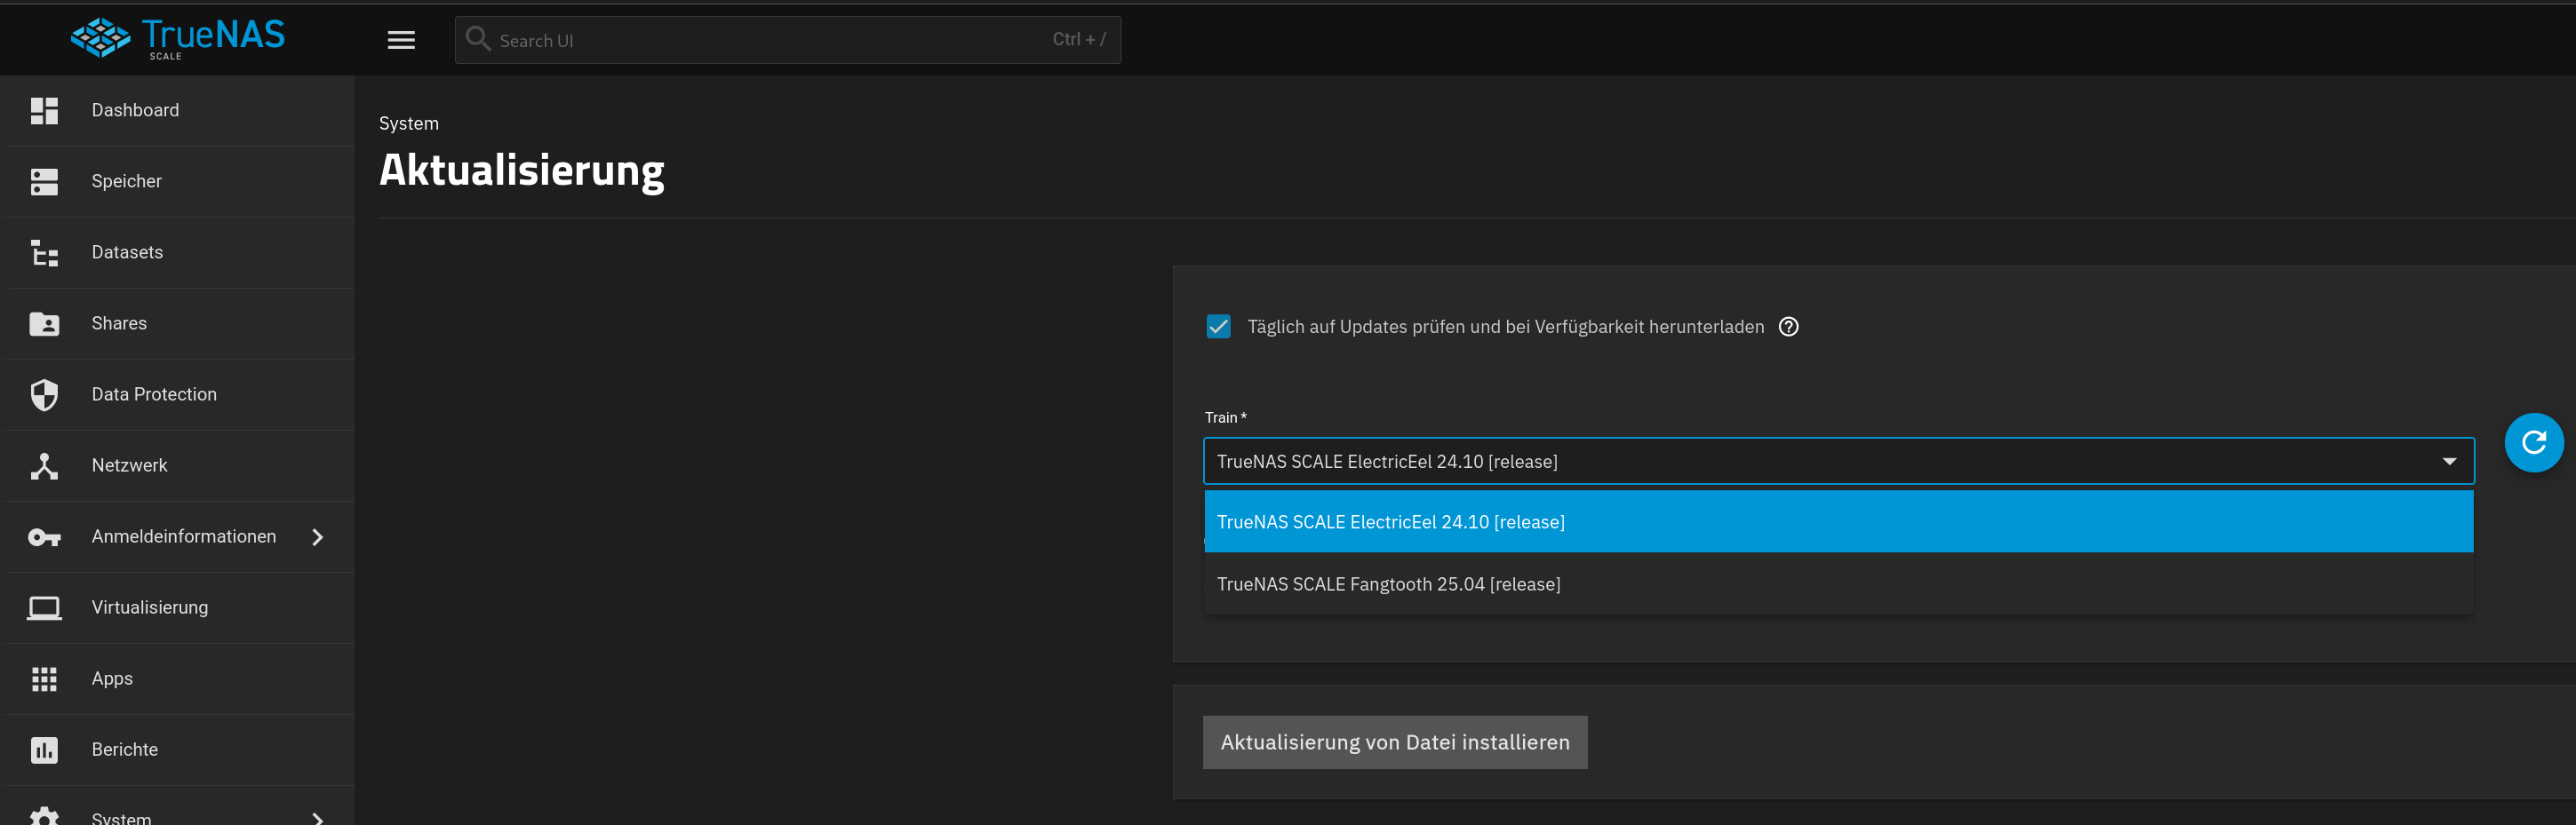The height and width of the screenshot is (825, 2576).
Task: Select Netzwerk in the sidebar
Action: pos(178,466)
